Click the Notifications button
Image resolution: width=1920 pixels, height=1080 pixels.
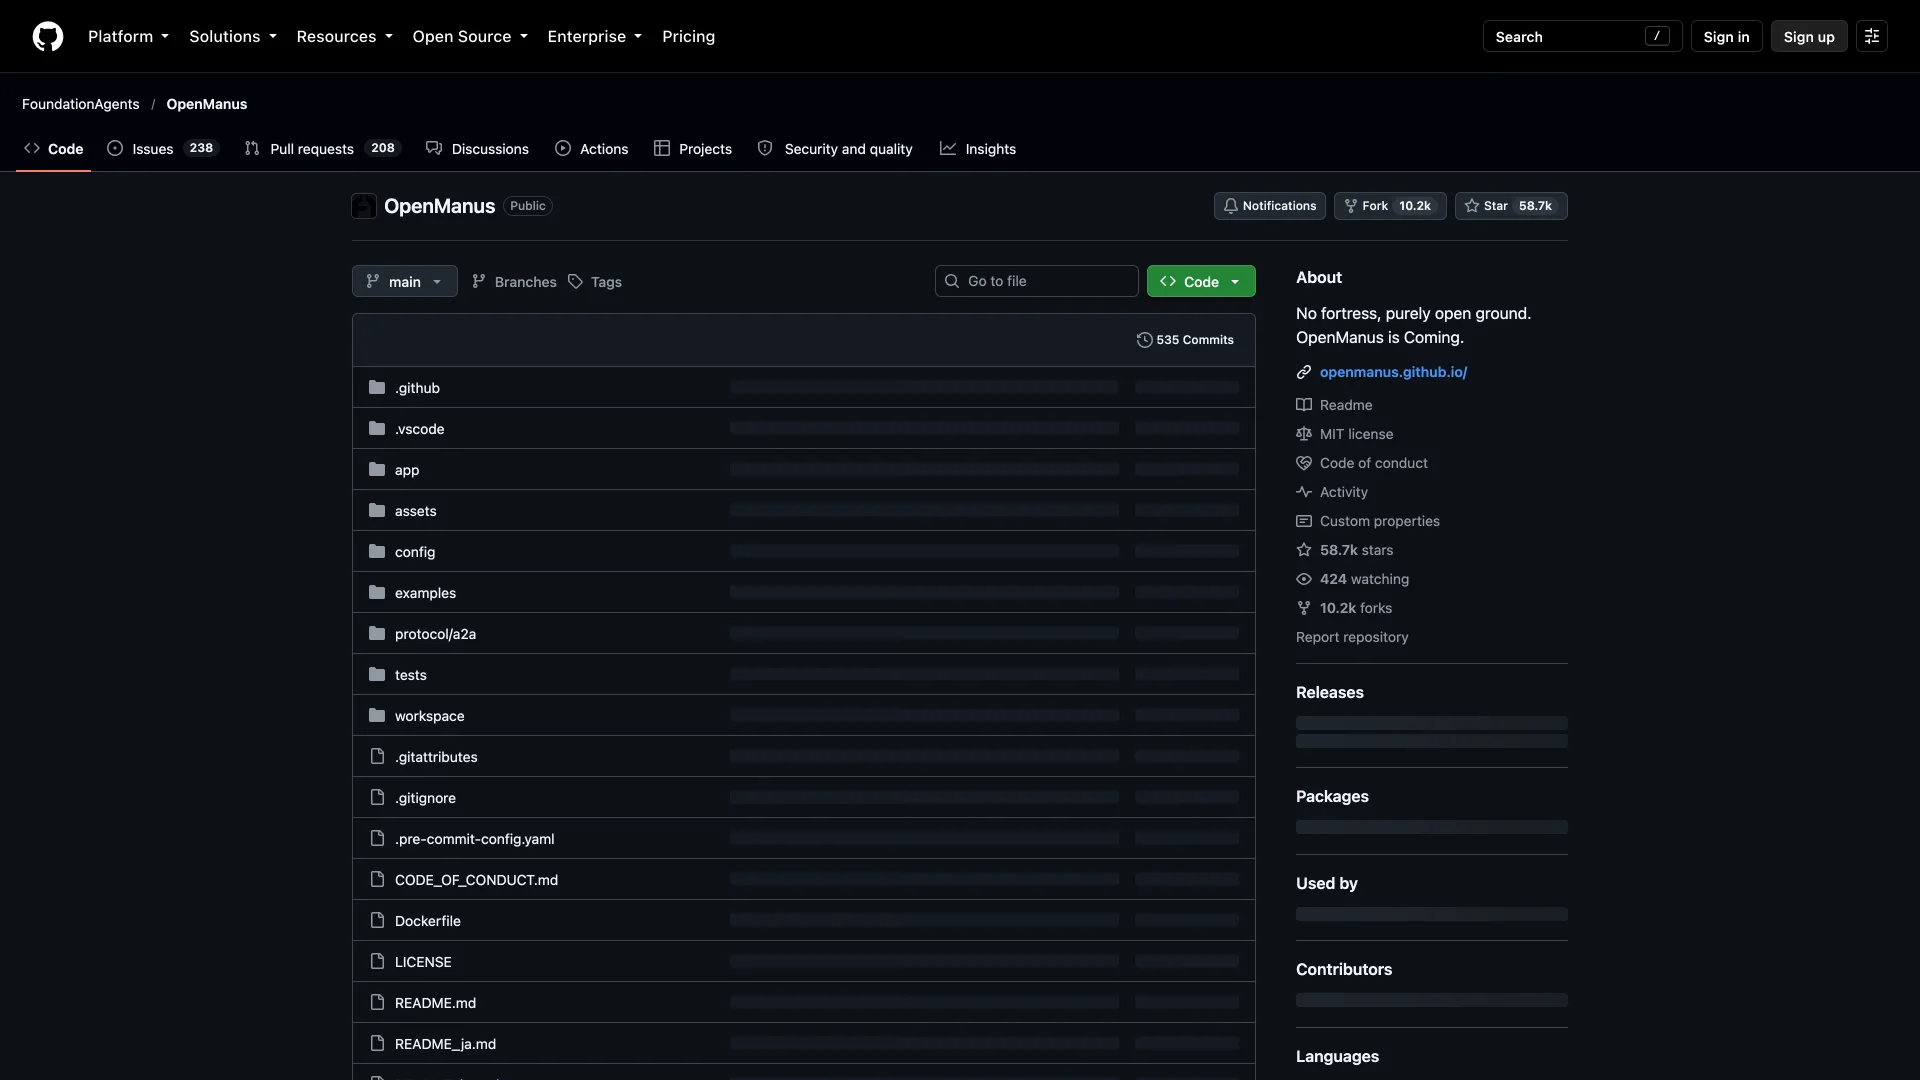(1270, 206)
